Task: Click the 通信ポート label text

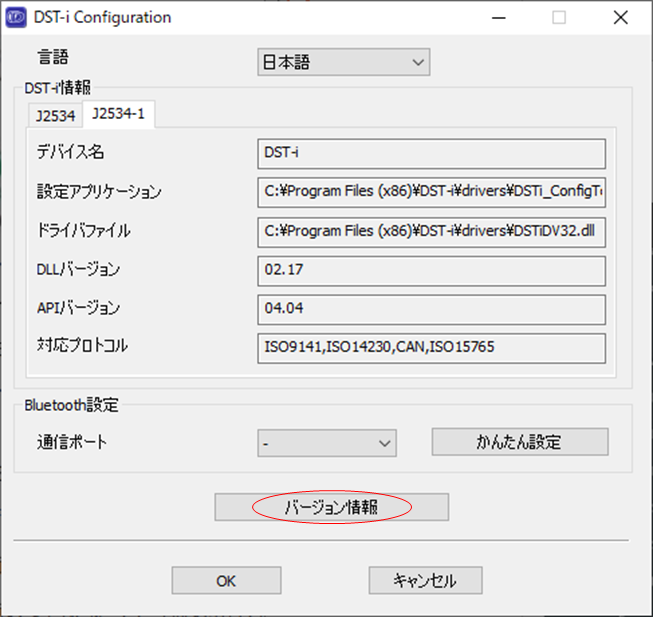Action: point(72,442)
